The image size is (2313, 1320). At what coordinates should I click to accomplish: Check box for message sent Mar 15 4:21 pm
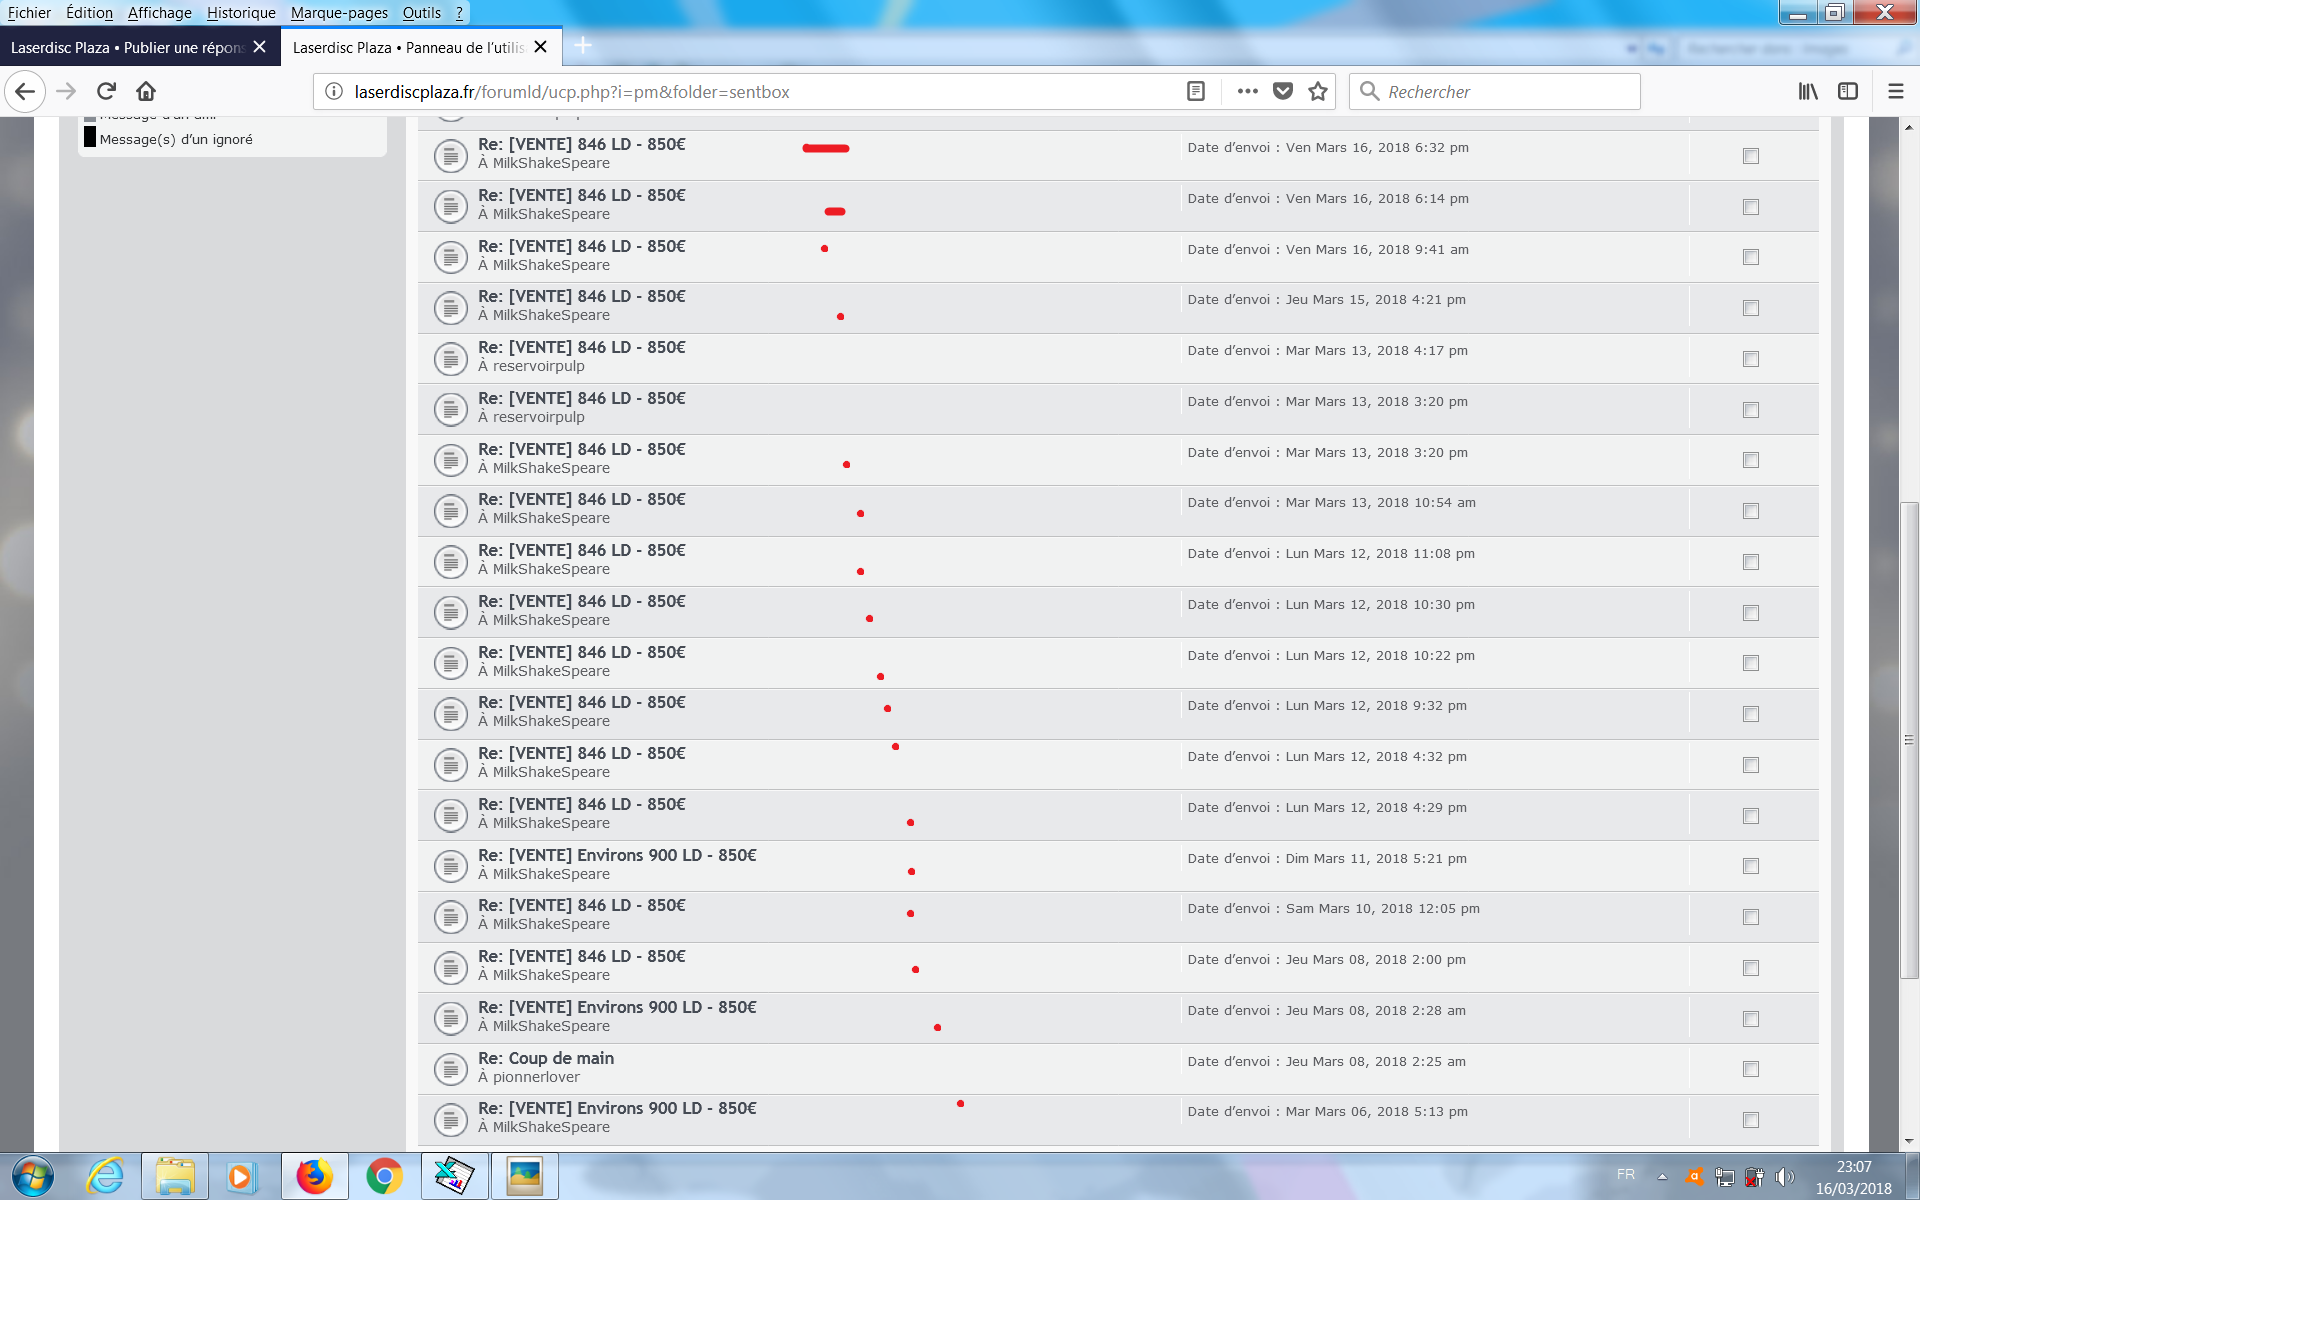[x=1750, y=308]
